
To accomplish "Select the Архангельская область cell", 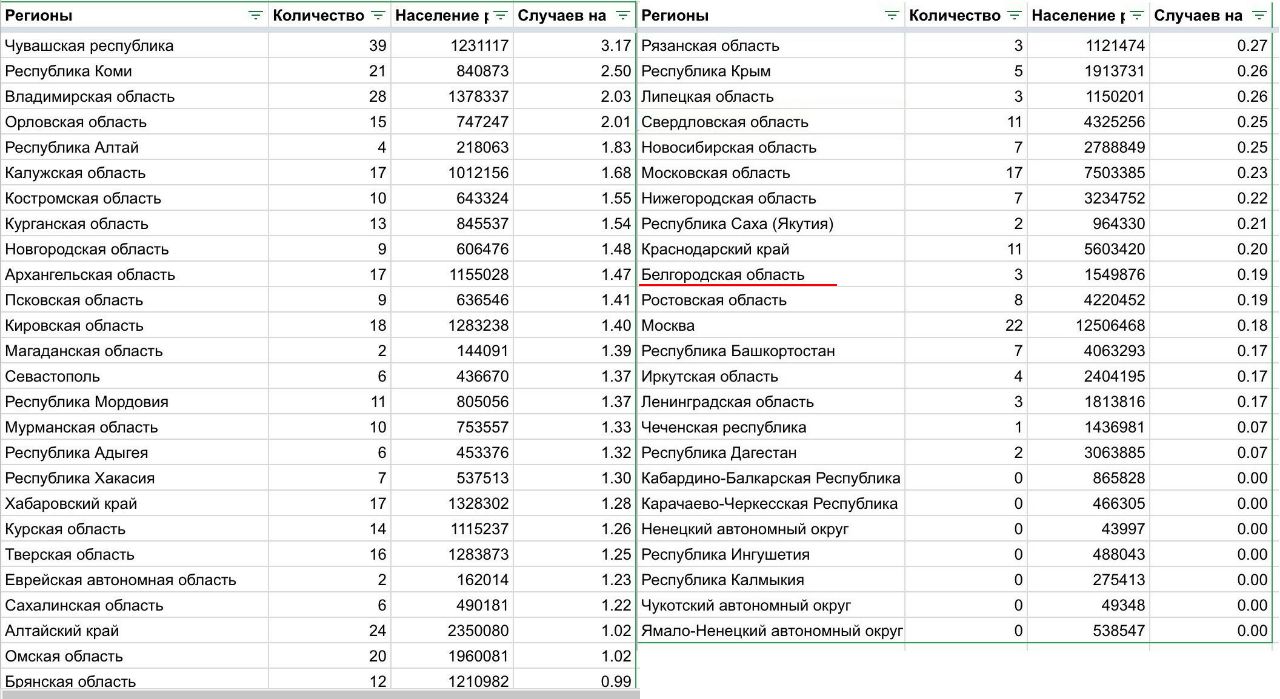I will [134, 275].
